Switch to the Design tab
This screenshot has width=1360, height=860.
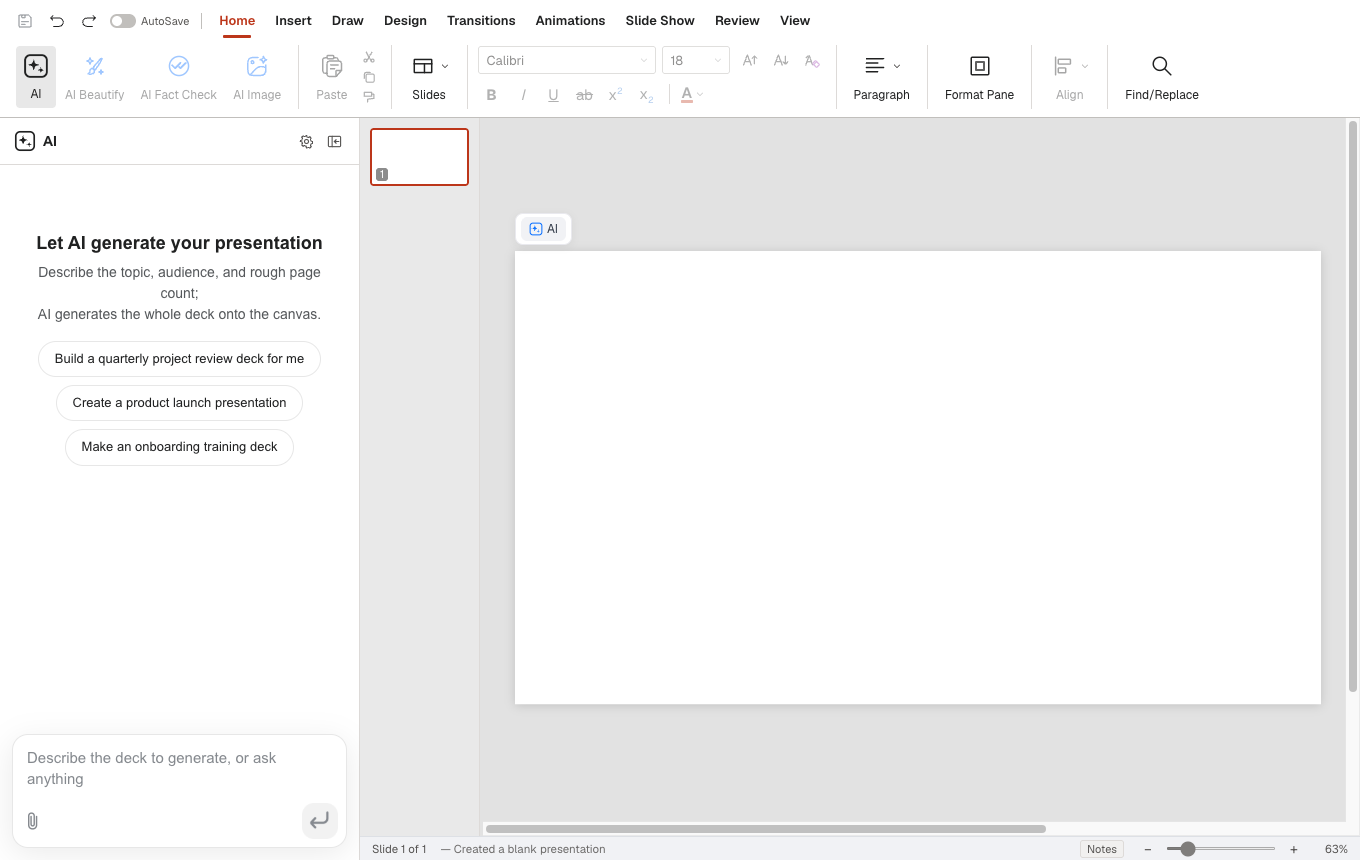[x=405, y=21]
